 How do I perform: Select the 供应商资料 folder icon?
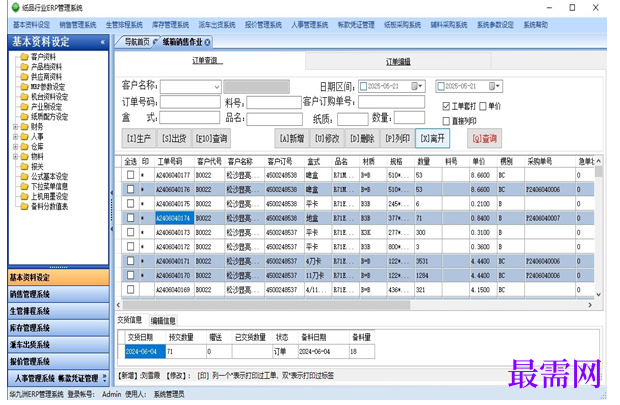pos(24,77)
